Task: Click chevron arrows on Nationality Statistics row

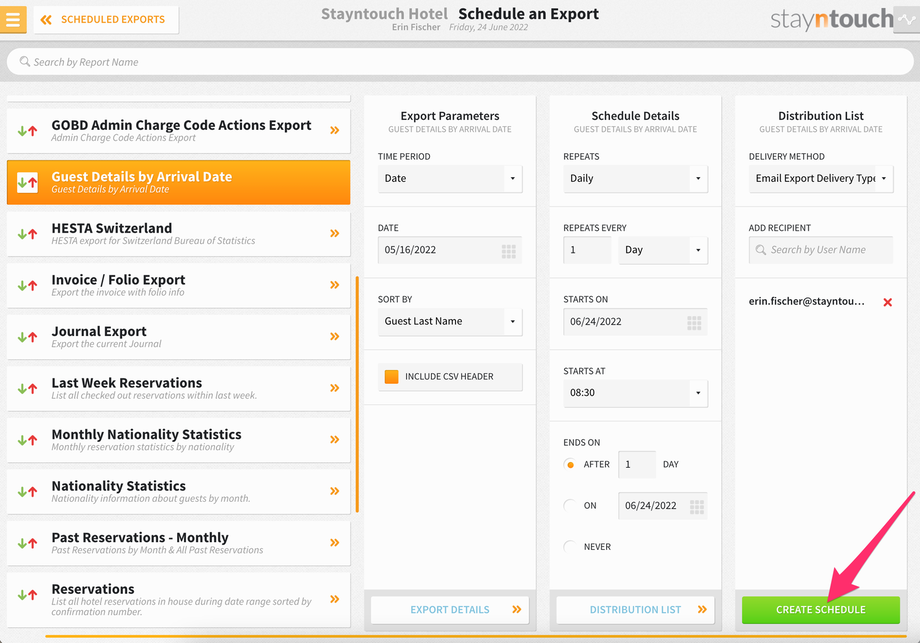Action: click(x=334, y=492)
